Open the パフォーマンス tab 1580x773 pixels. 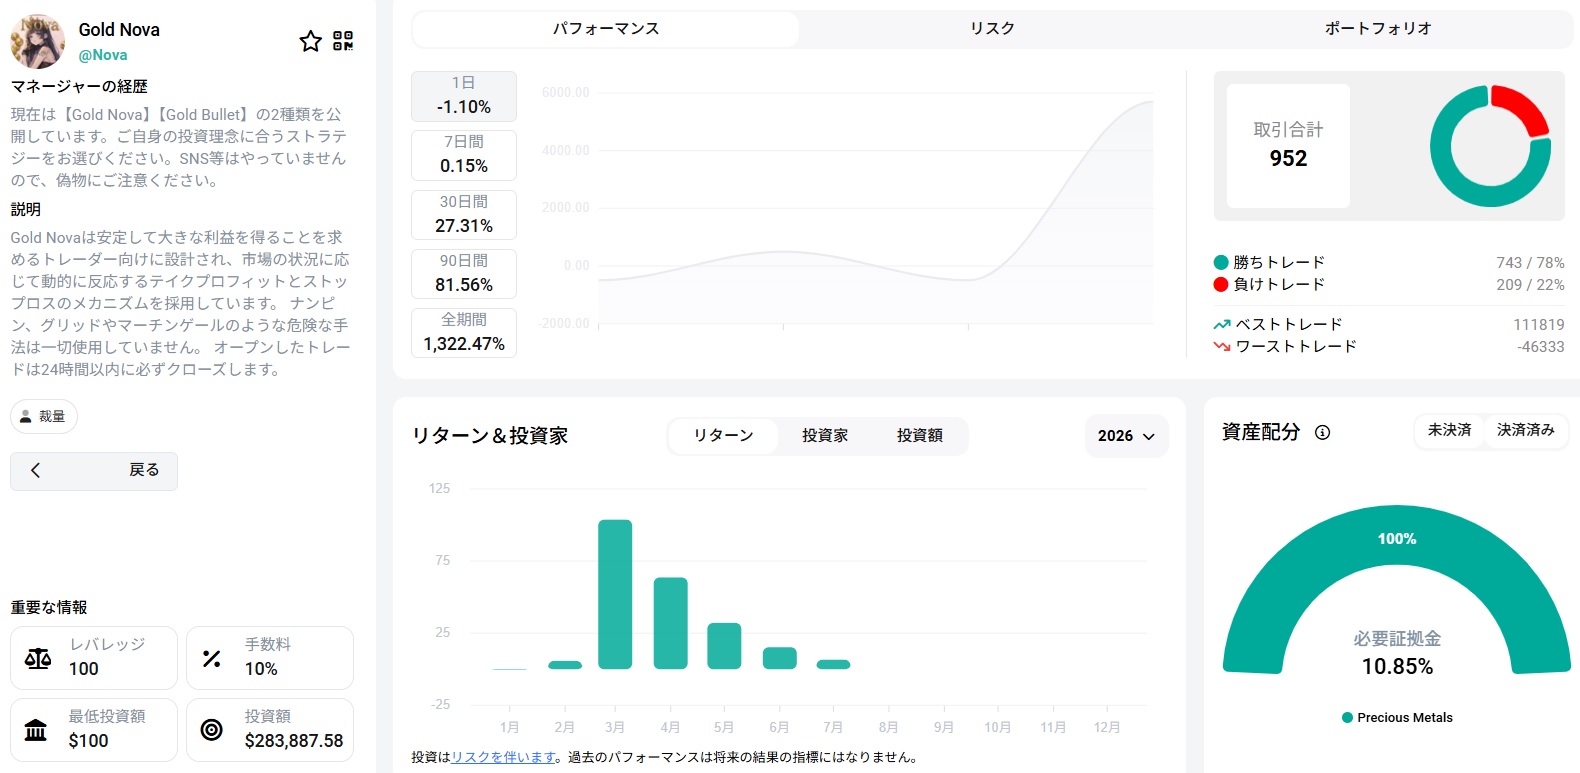point(606,29)
